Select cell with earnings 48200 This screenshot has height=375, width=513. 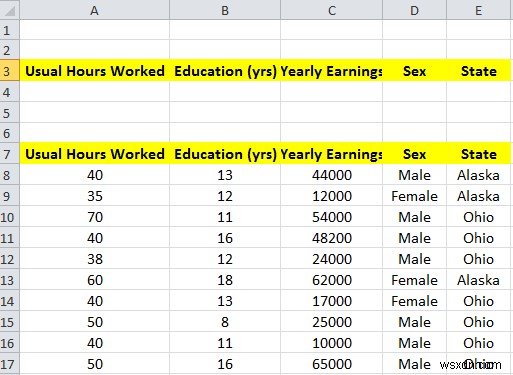332,238
